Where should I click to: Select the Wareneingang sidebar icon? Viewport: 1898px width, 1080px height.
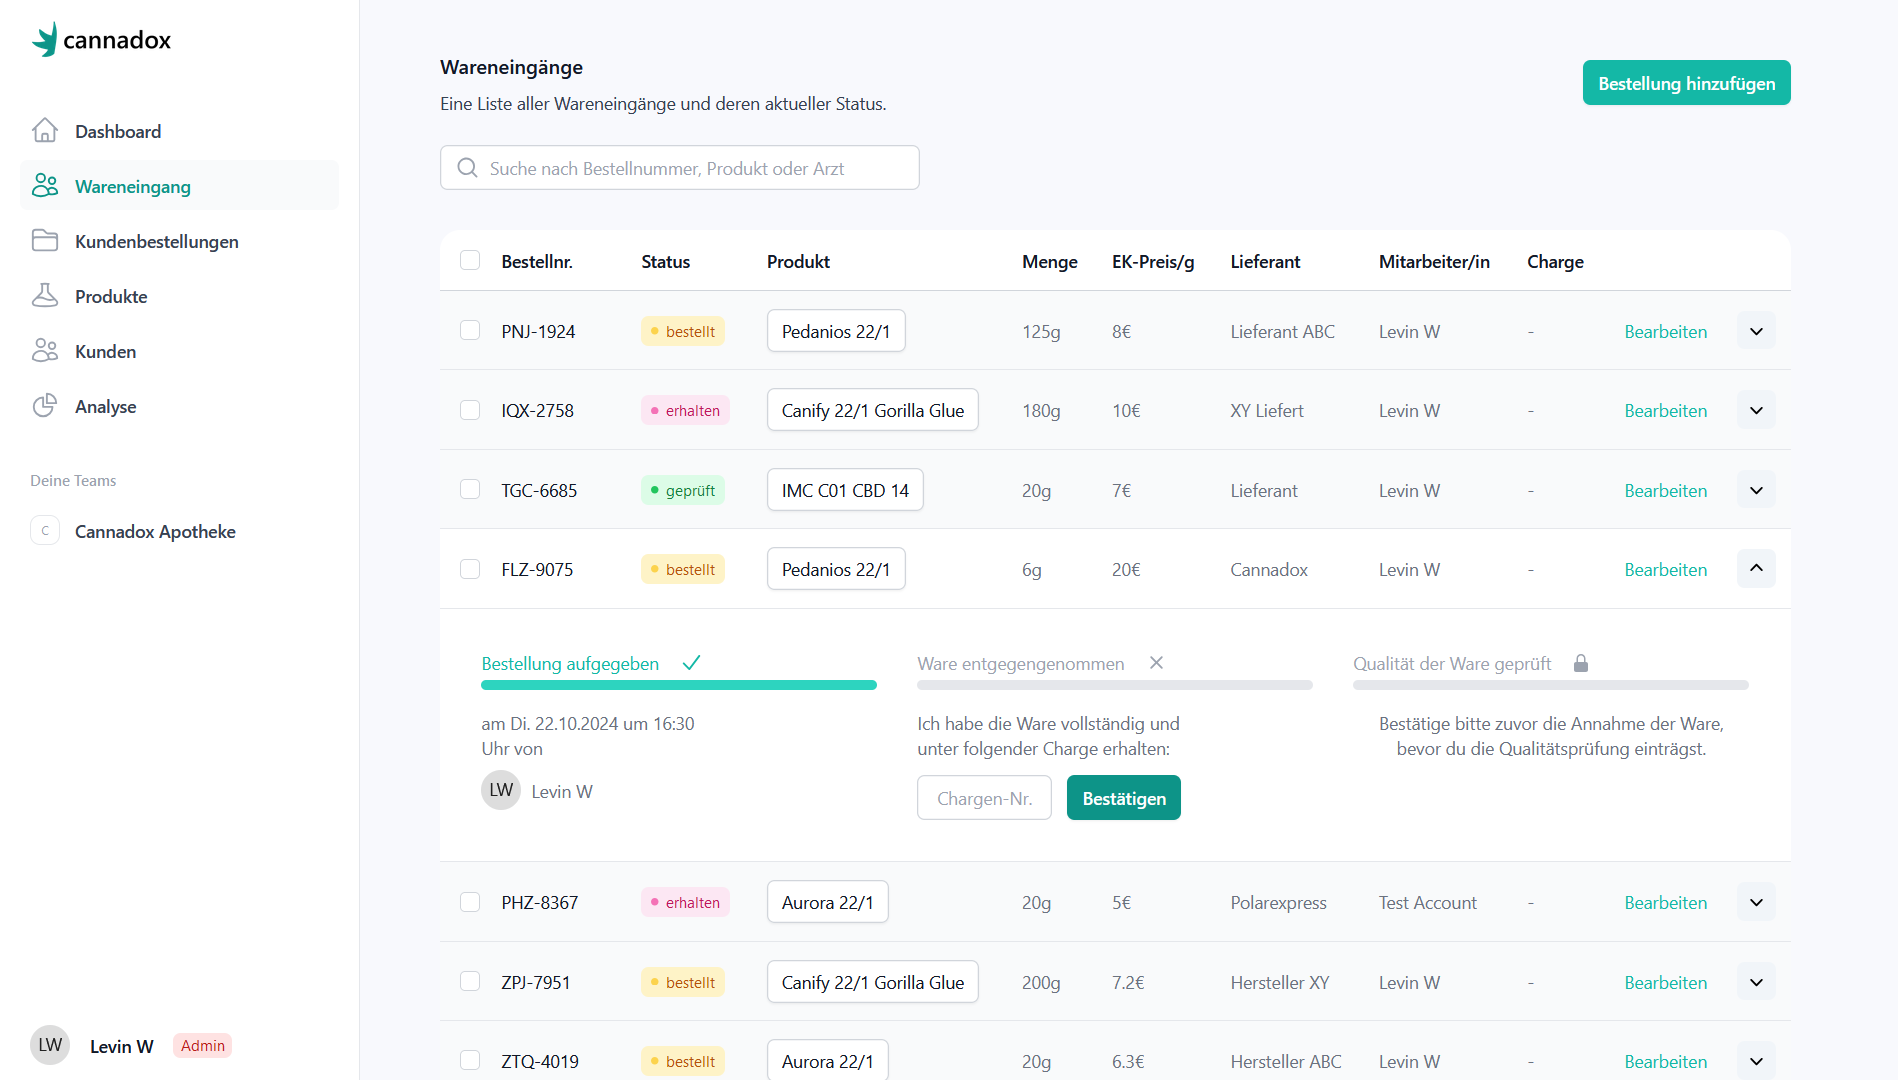[x=43, y=185]
